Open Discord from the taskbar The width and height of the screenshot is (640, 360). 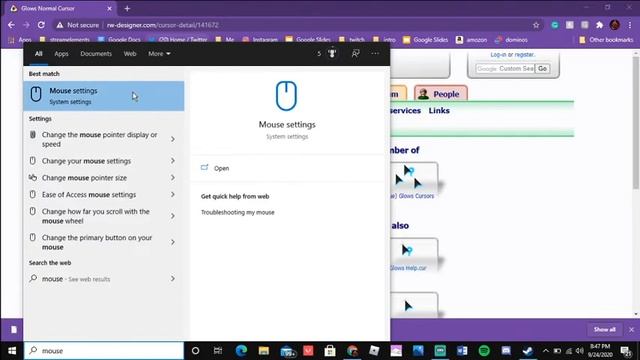point(506,351)
